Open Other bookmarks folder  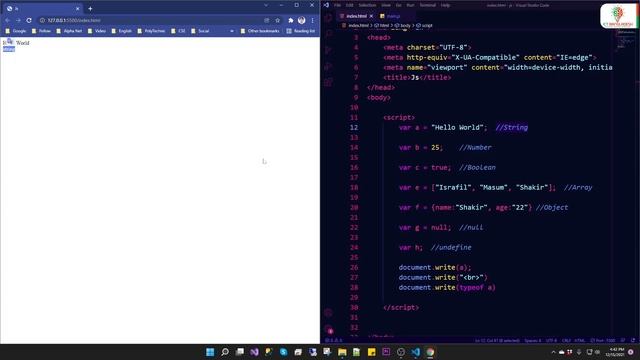point(260,31)
